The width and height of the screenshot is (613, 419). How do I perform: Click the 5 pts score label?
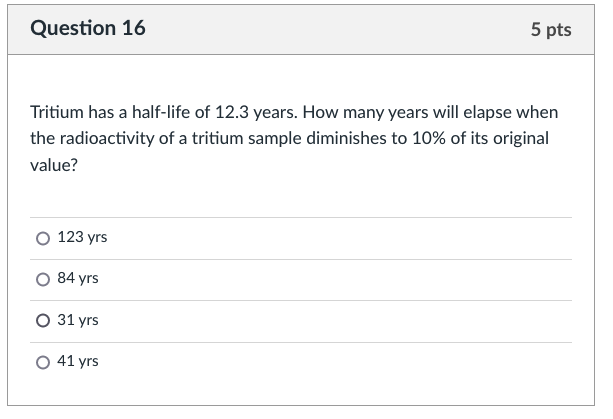[551, 30]
